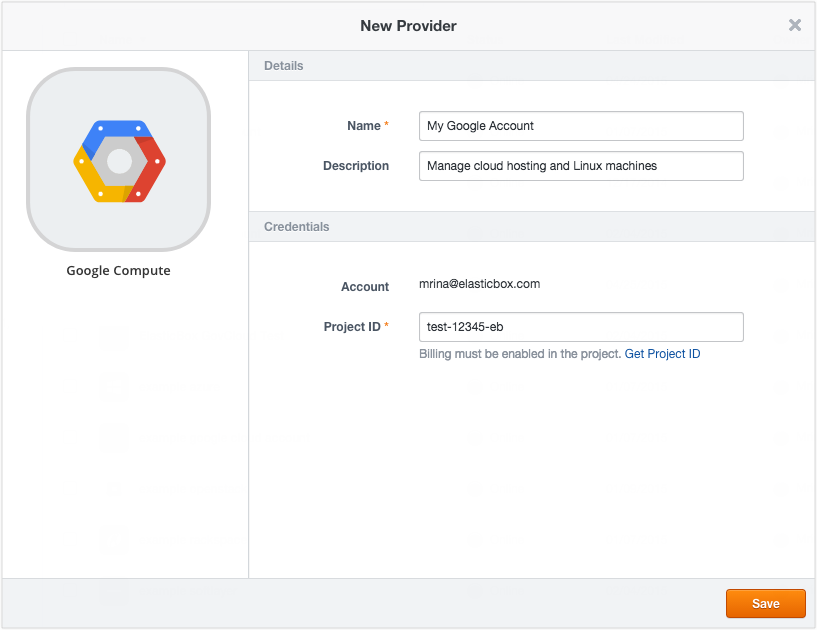Open the Get Project ID link

coord(662,354)
